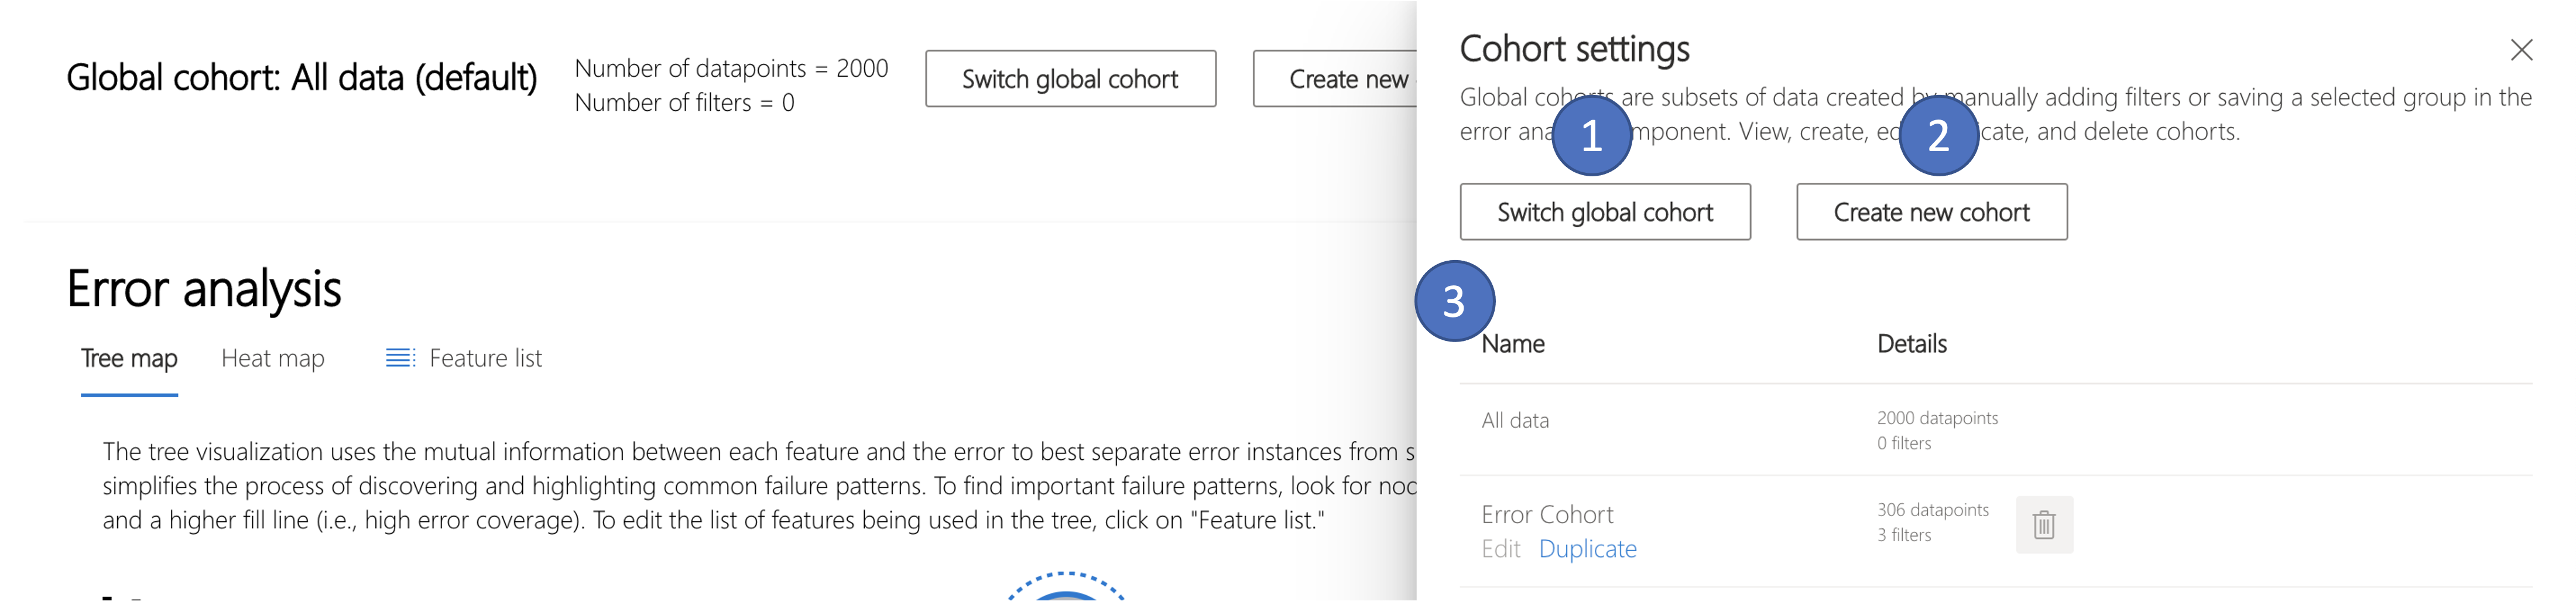This screenshot has height=601, width=2576.
Task: Click Switch global cohort in top header
Action: tap(1070, 79)
